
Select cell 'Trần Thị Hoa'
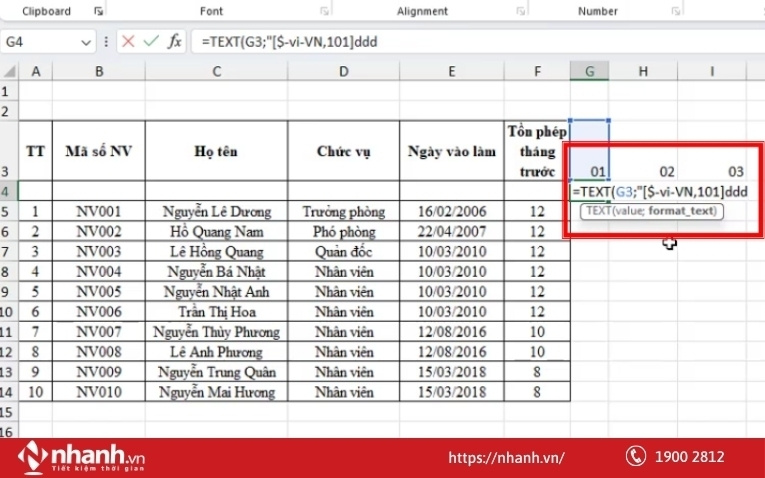coord(217,312)
